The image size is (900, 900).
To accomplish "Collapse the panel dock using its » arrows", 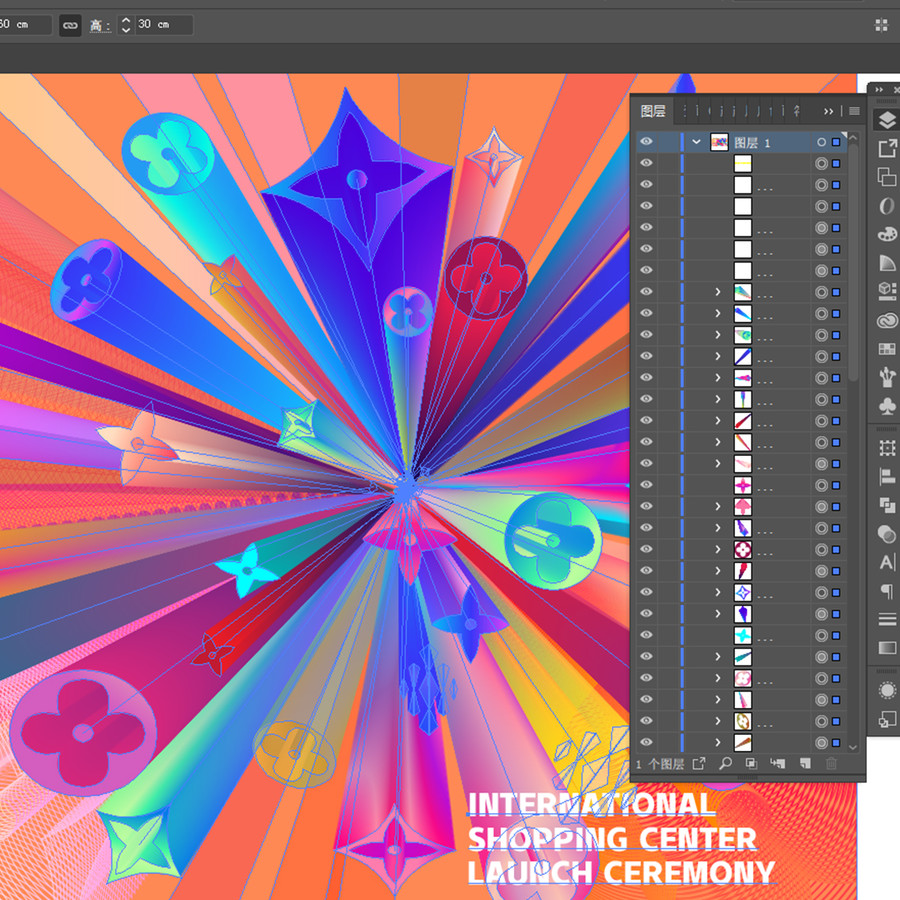I will (x=880, y=90).
